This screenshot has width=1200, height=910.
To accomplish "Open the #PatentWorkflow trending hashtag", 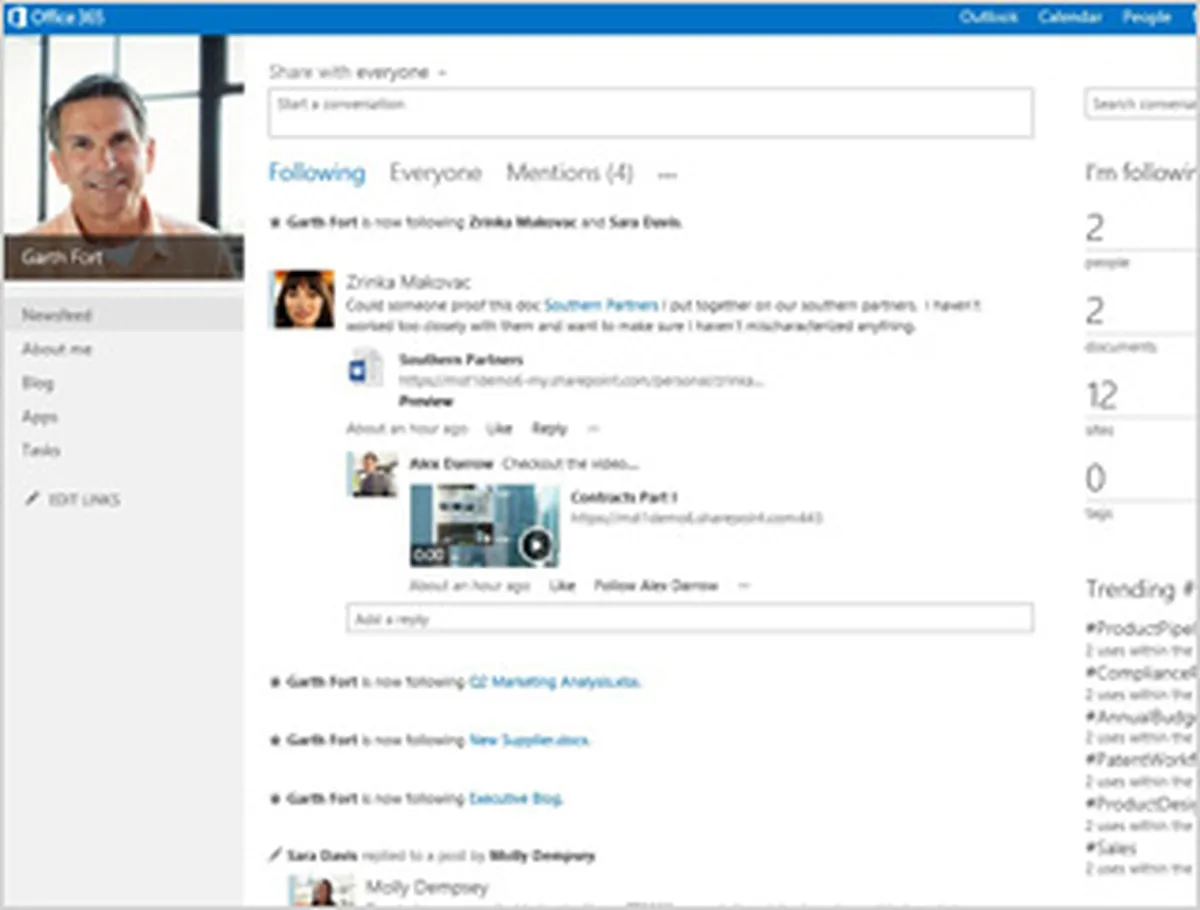I will tap(1141, 760).
